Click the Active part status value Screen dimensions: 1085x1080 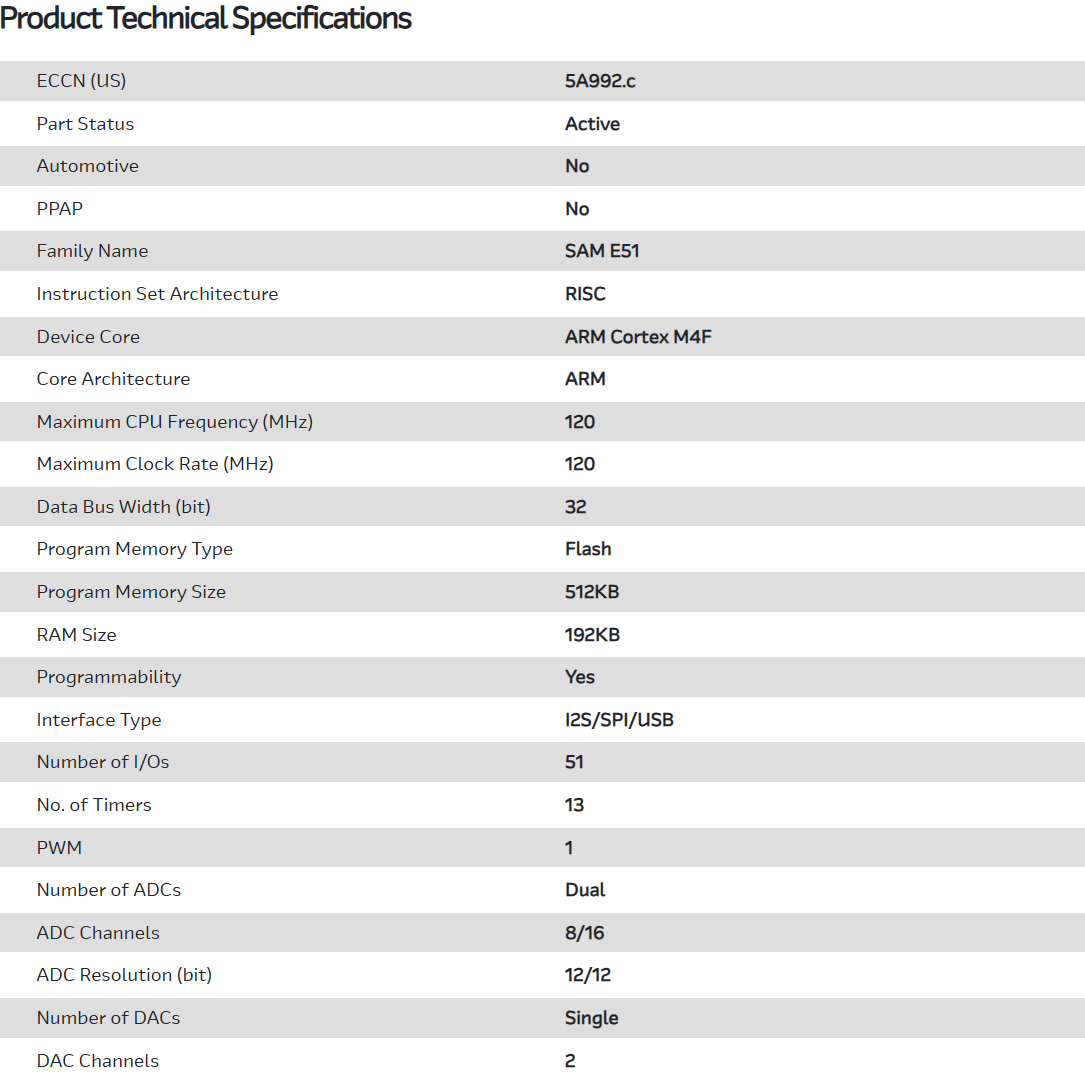coord(592,124)
